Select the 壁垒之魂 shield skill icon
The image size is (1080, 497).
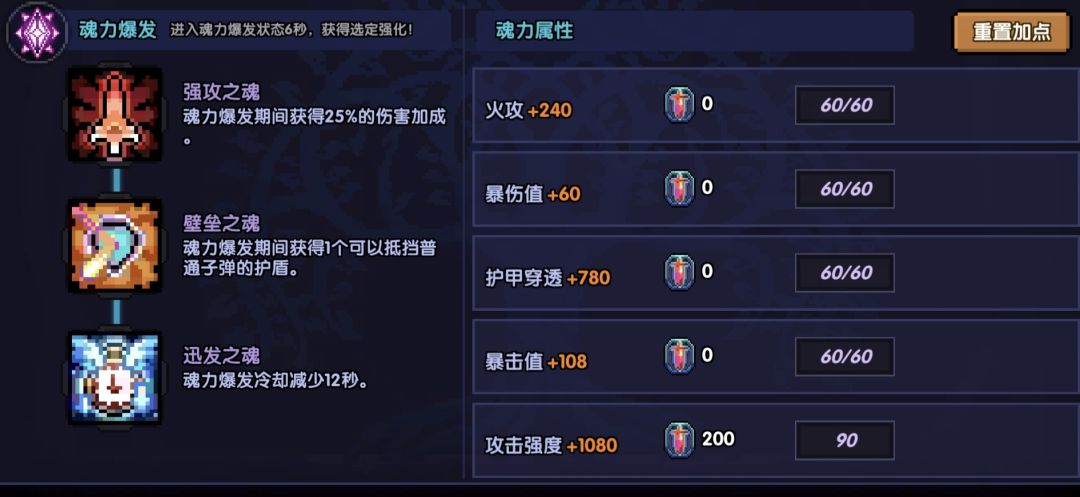pos(115,247)
